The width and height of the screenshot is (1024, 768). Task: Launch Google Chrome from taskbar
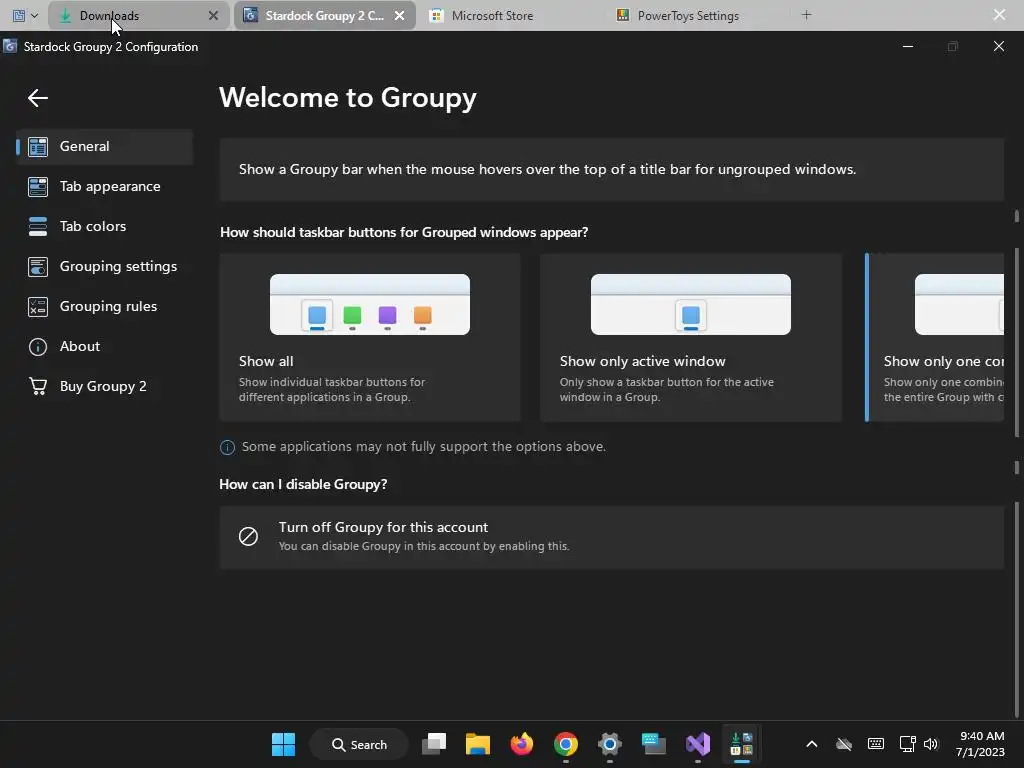[566, 744]
